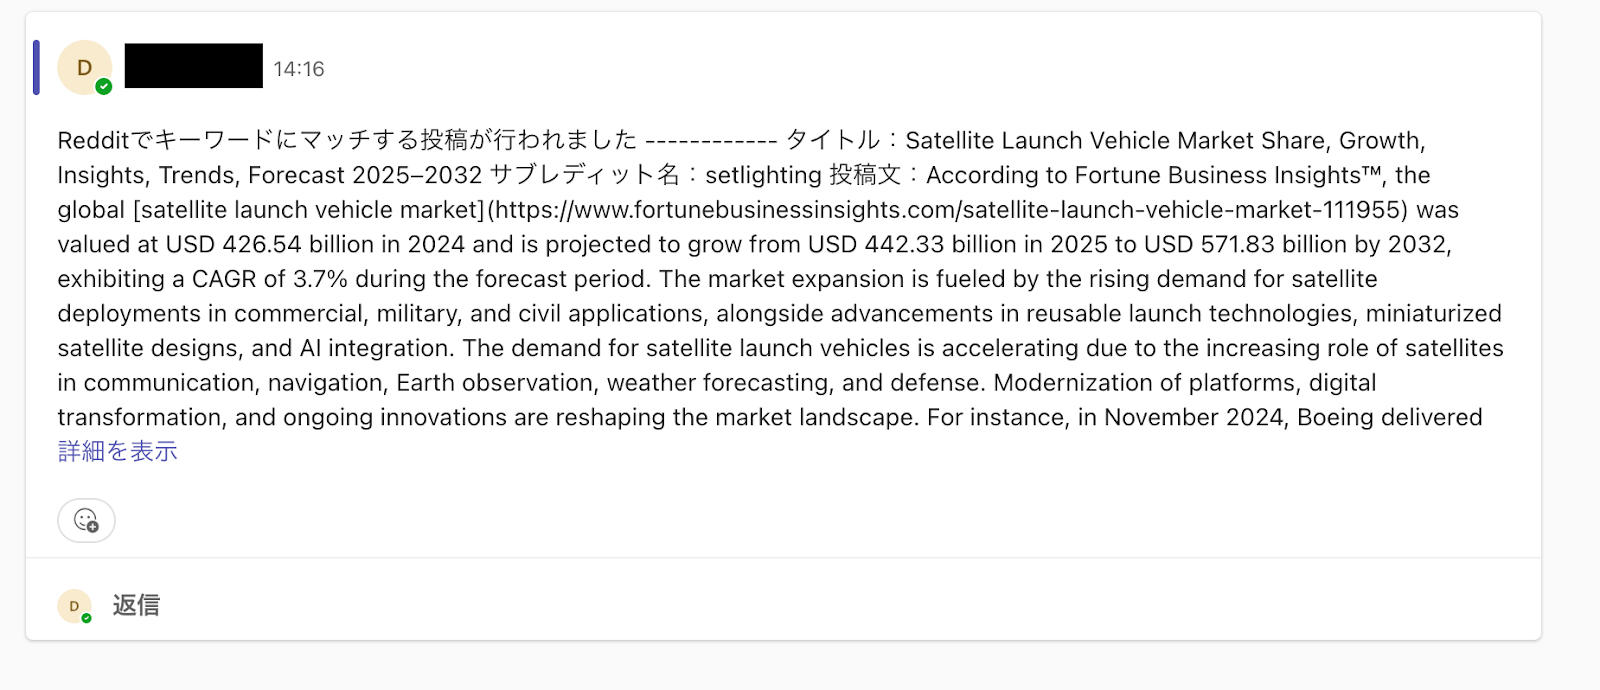Open the add reaction emoji button

coord(86,520)
